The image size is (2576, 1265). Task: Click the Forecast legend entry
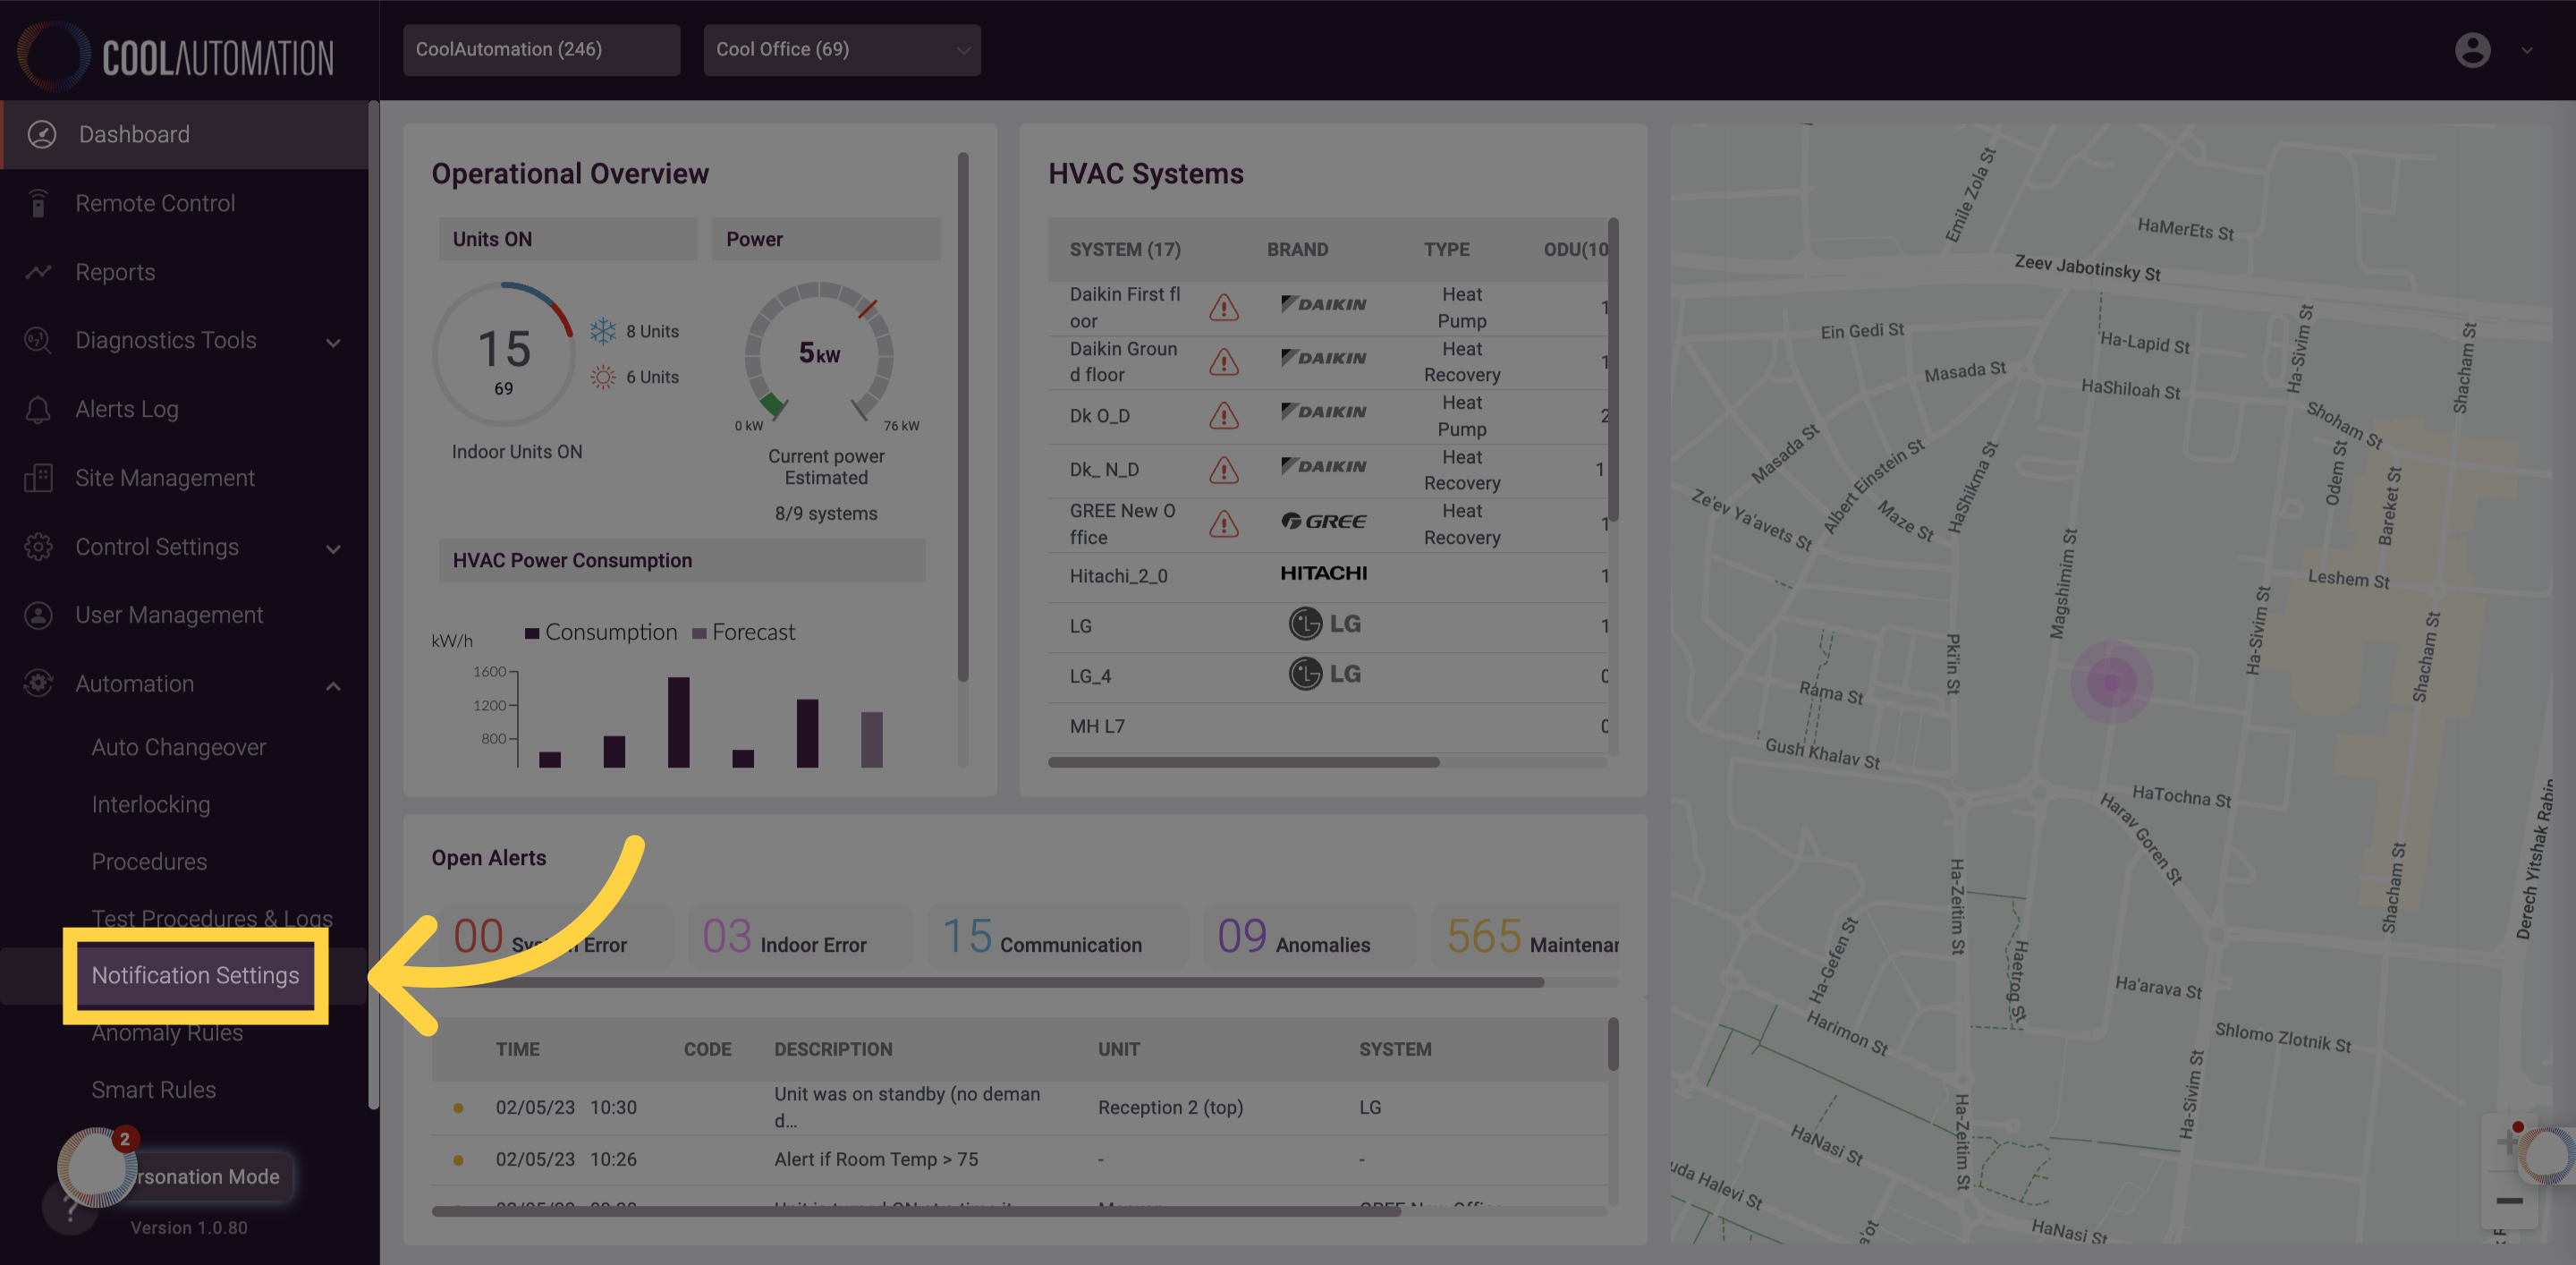(x=743, y=633)
